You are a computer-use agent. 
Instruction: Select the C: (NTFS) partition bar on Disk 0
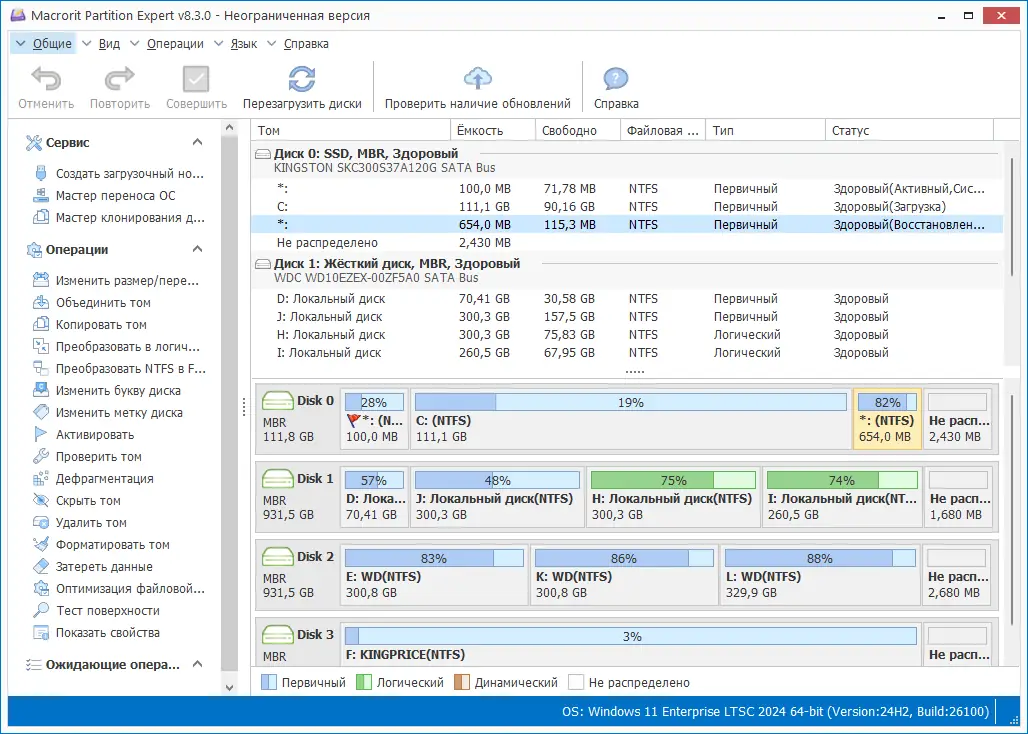pyautogui.click(x=630, y=418)
